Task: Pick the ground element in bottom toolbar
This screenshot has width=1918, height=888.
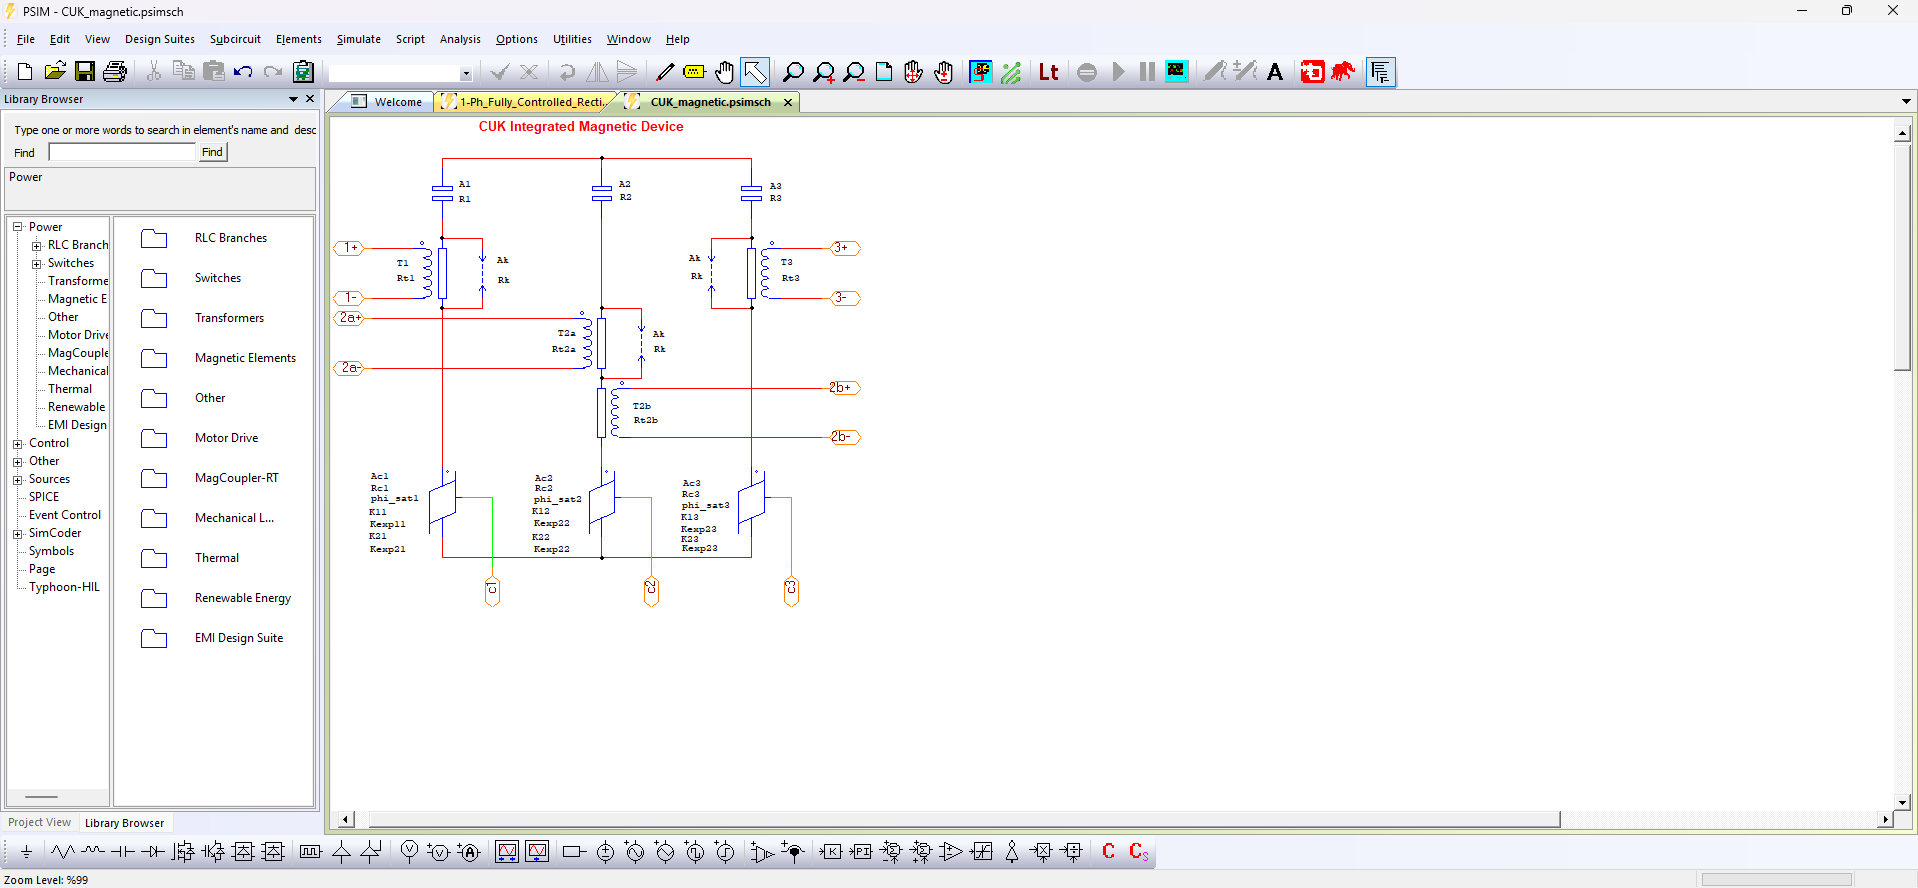Action: [26, 852]
